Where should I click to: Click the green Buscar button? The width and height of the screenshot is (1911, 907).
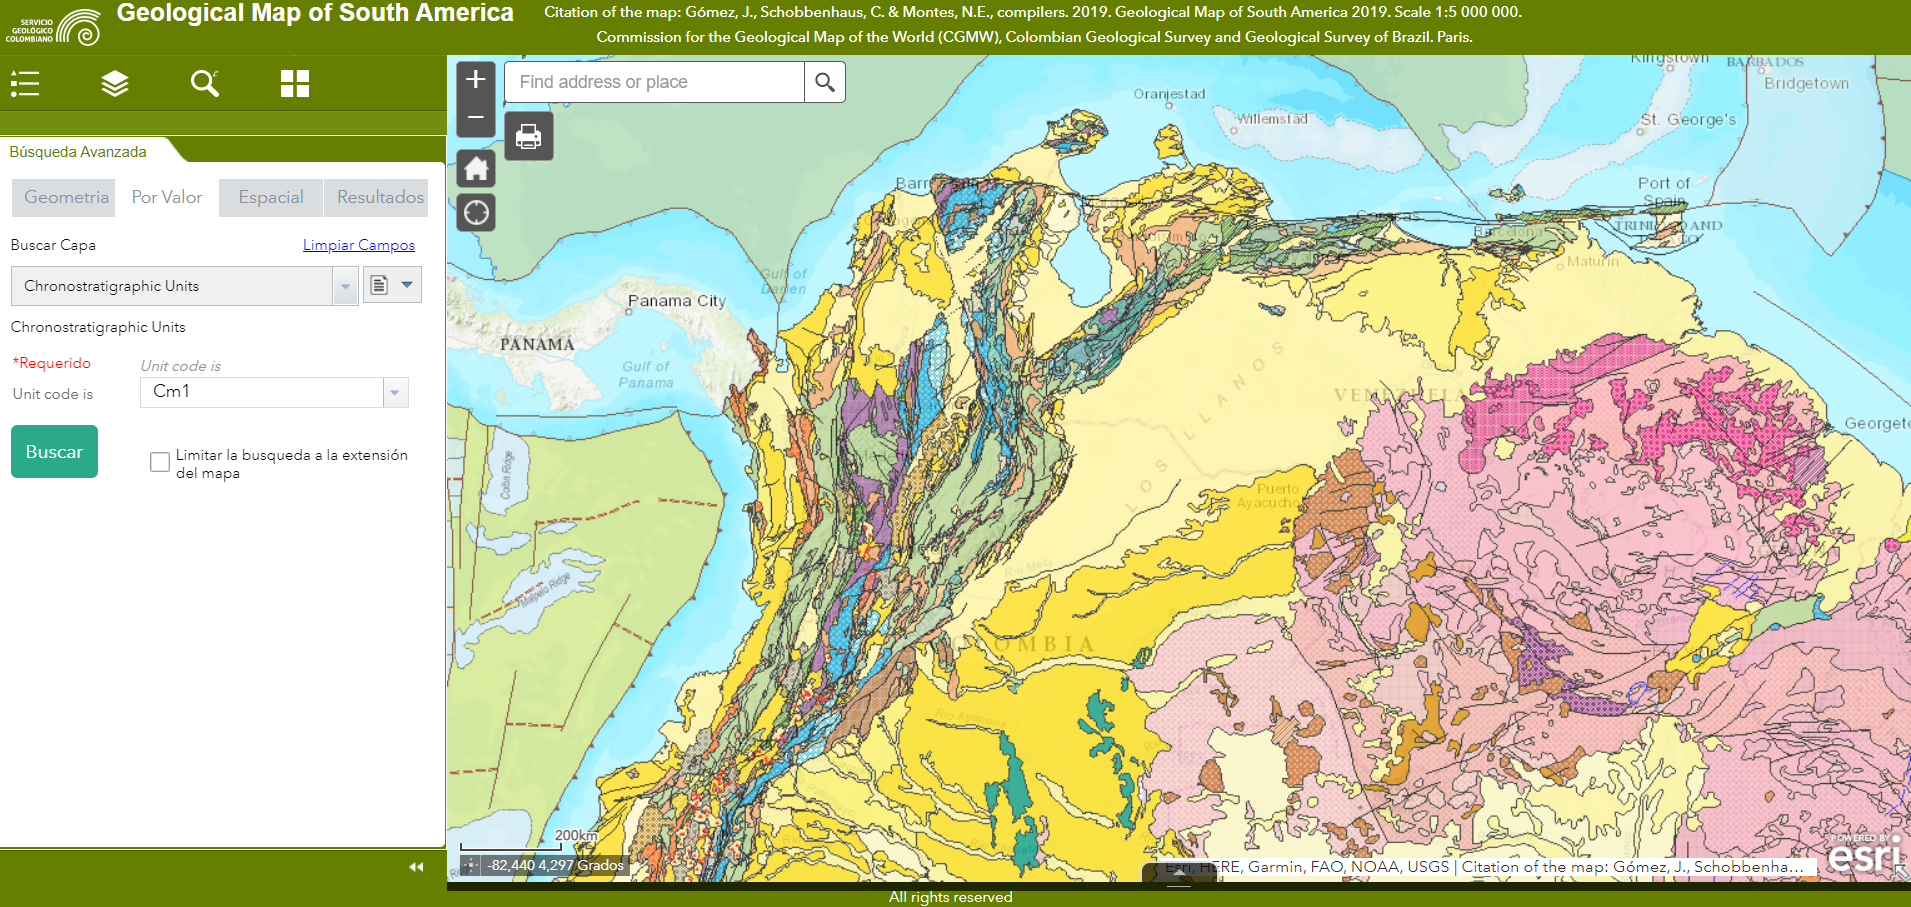click(x=54, y=452)
